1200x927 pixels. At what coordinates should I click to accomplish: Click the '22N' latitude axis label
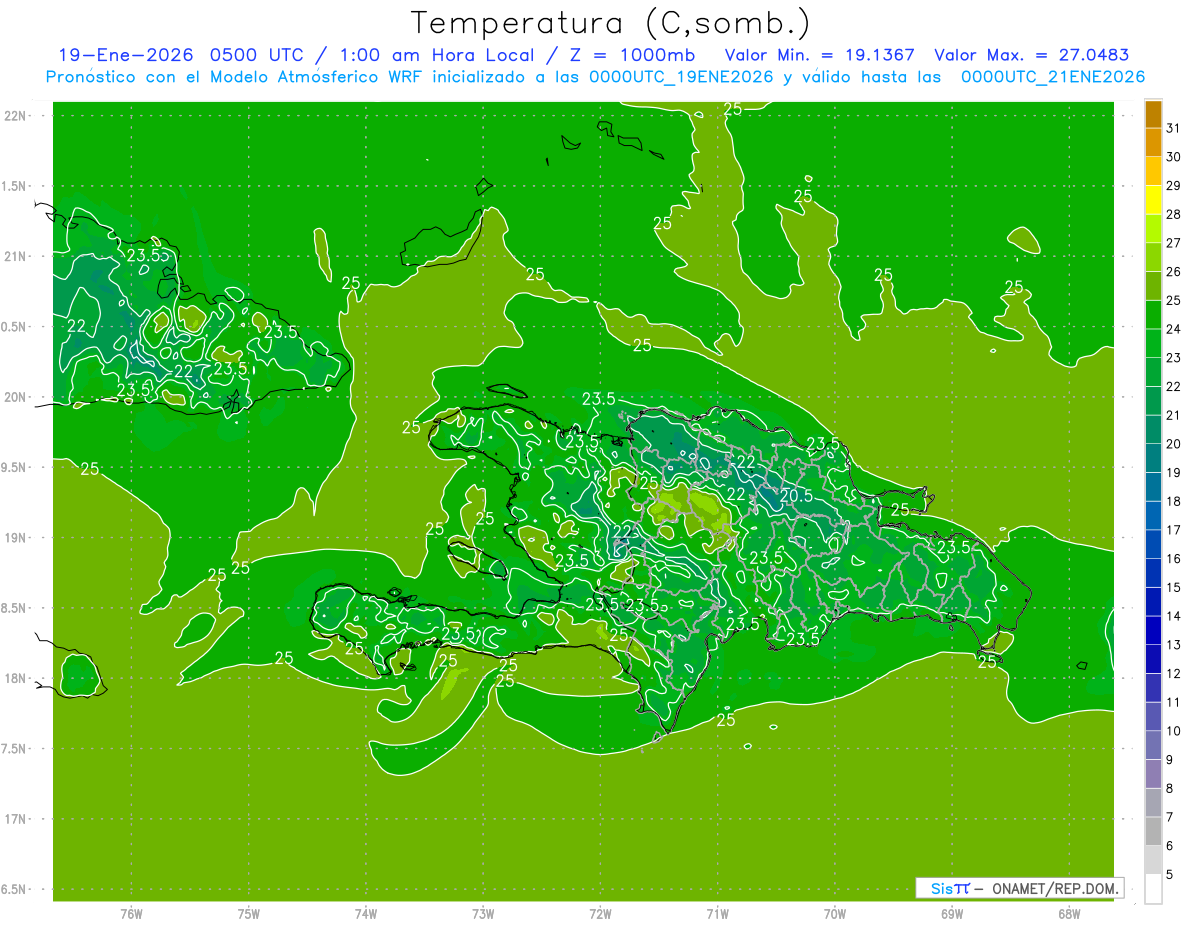(15, 116)
